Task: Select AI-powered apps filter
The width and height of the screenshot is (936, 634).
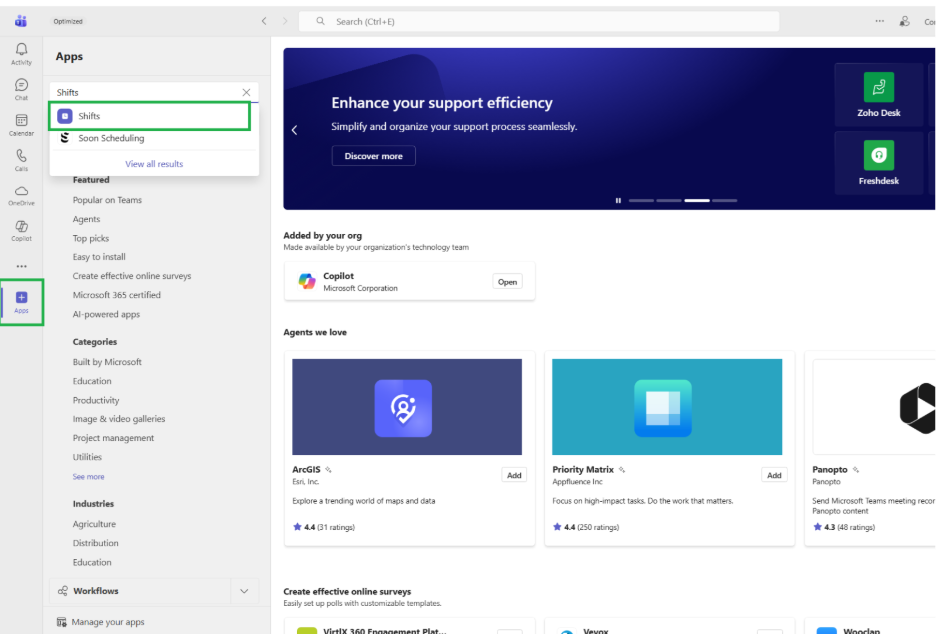Action: [106, 314]
